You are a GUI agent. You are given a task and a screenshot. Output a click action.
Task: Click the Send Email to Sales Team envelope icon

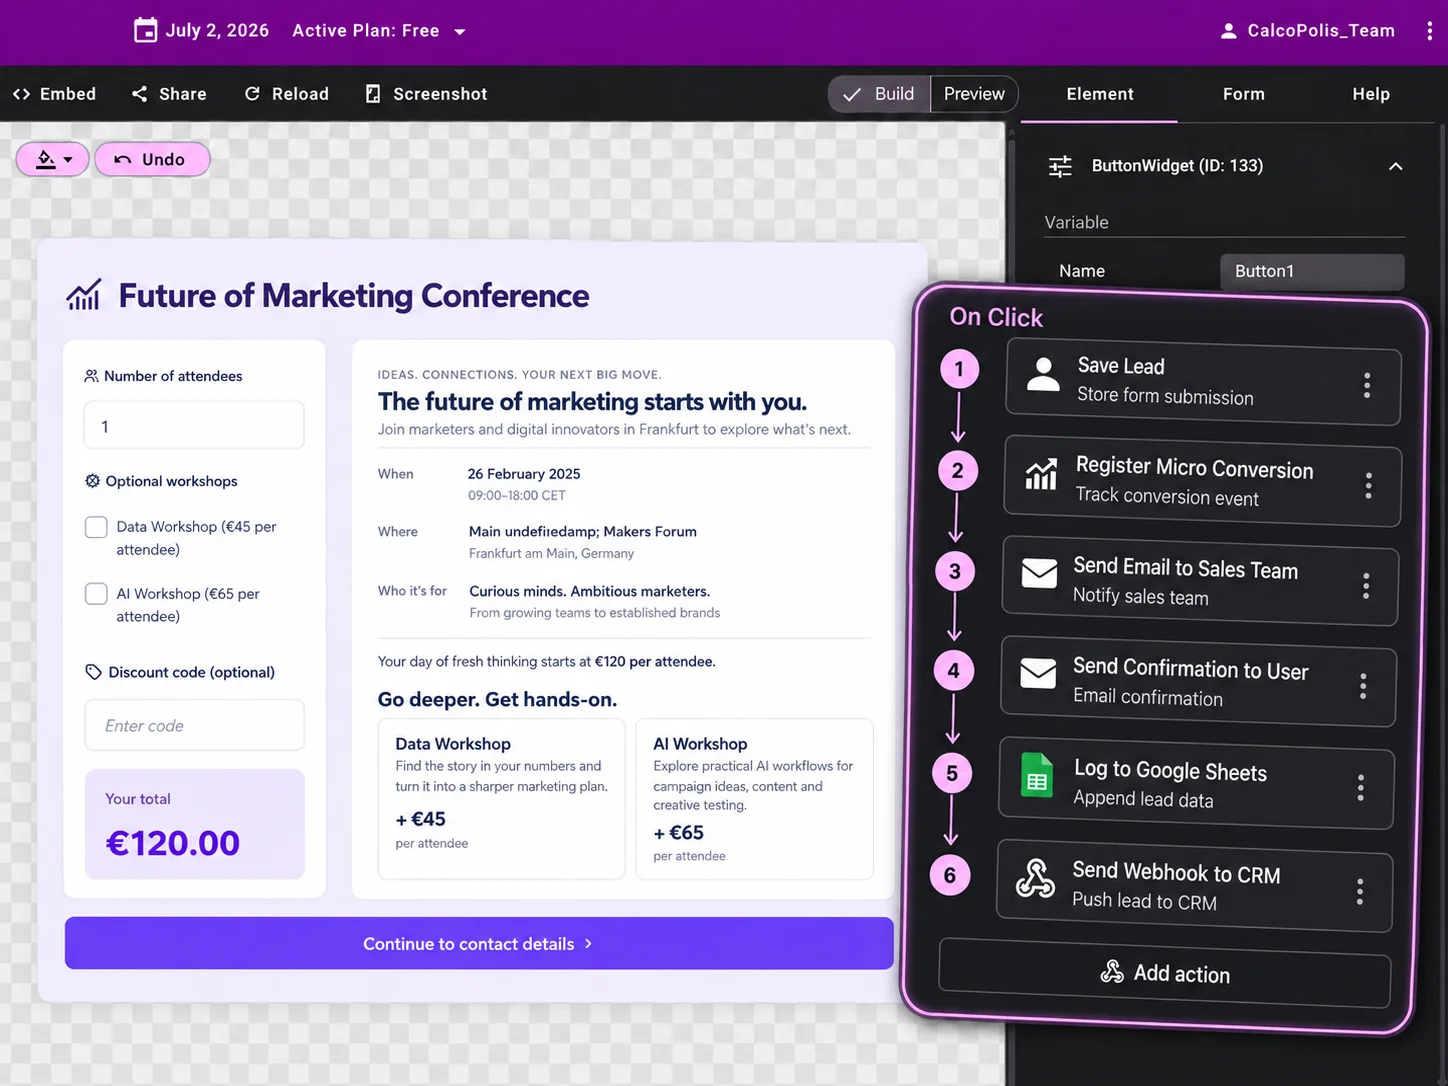(1039, 573)
